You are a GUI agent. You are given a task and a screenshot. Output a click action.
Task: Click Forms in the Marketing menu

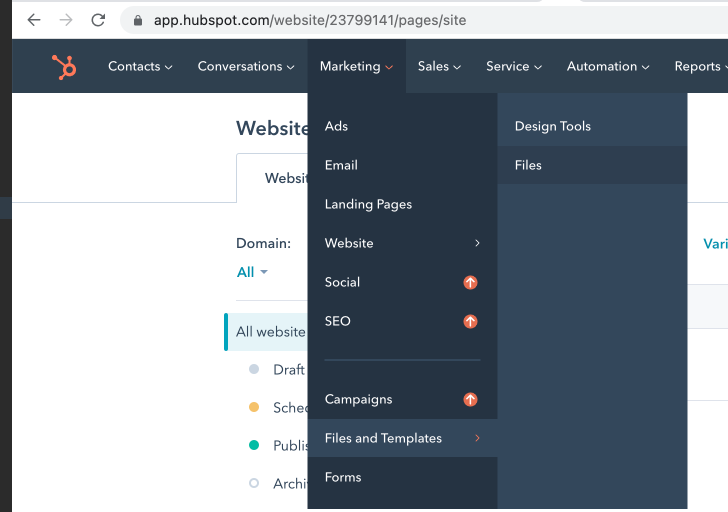coord(343,477)
